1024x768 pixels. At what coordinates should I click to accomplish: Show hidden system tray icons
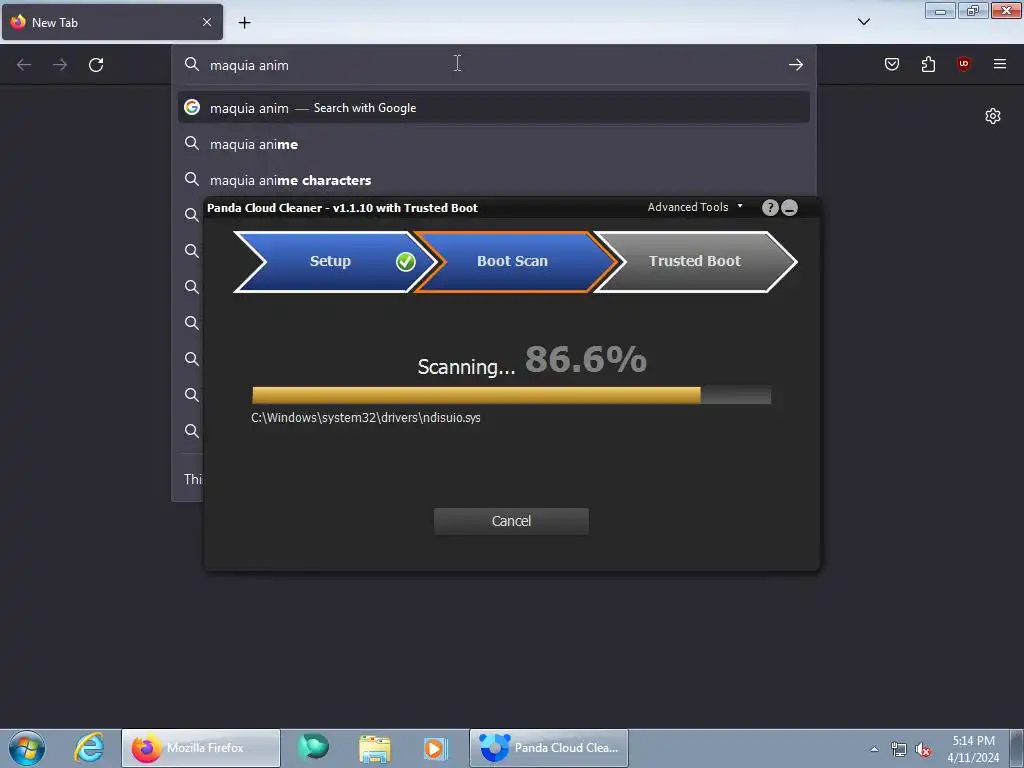874,749
